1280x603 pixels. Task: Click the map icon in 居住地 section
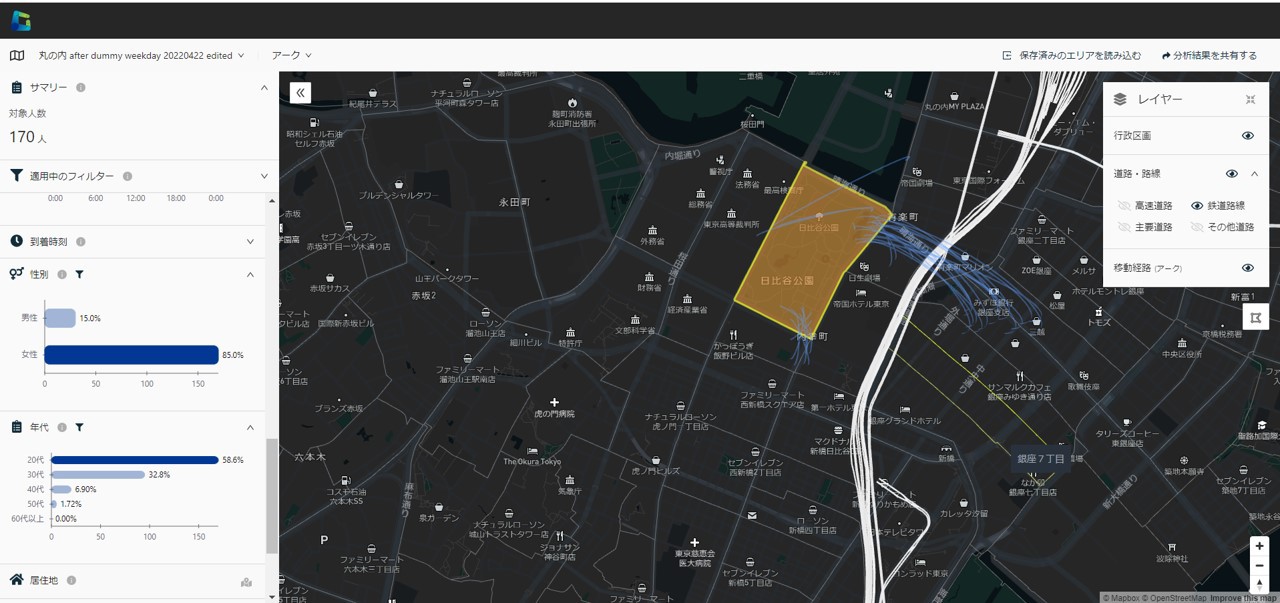coord(246,581)
